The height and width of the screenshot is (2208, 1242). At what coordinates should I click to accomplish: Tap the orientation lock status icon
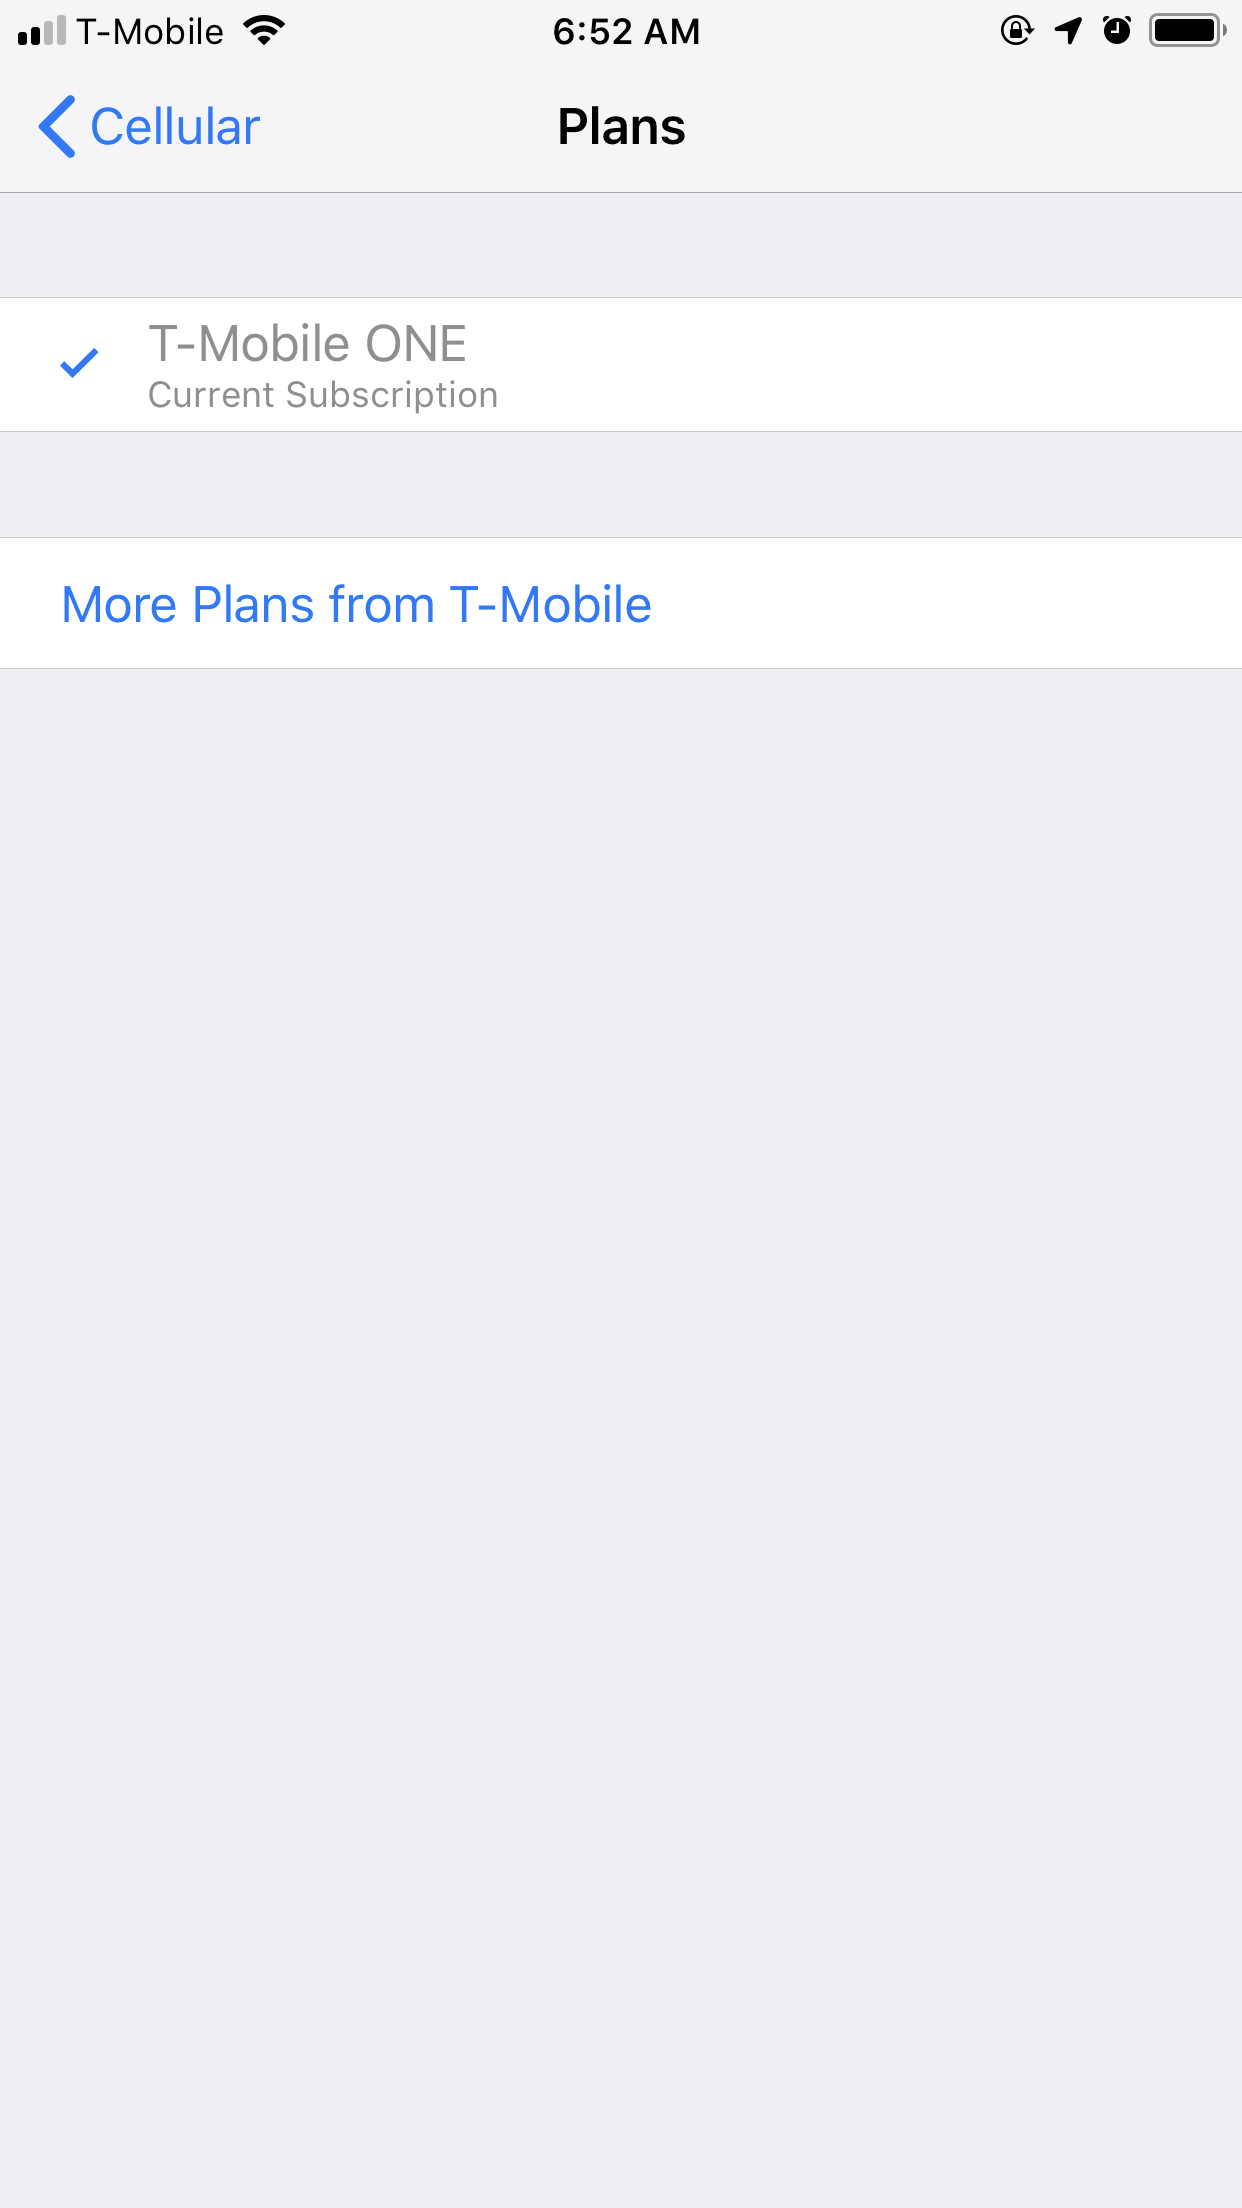tap(1017, 31)
